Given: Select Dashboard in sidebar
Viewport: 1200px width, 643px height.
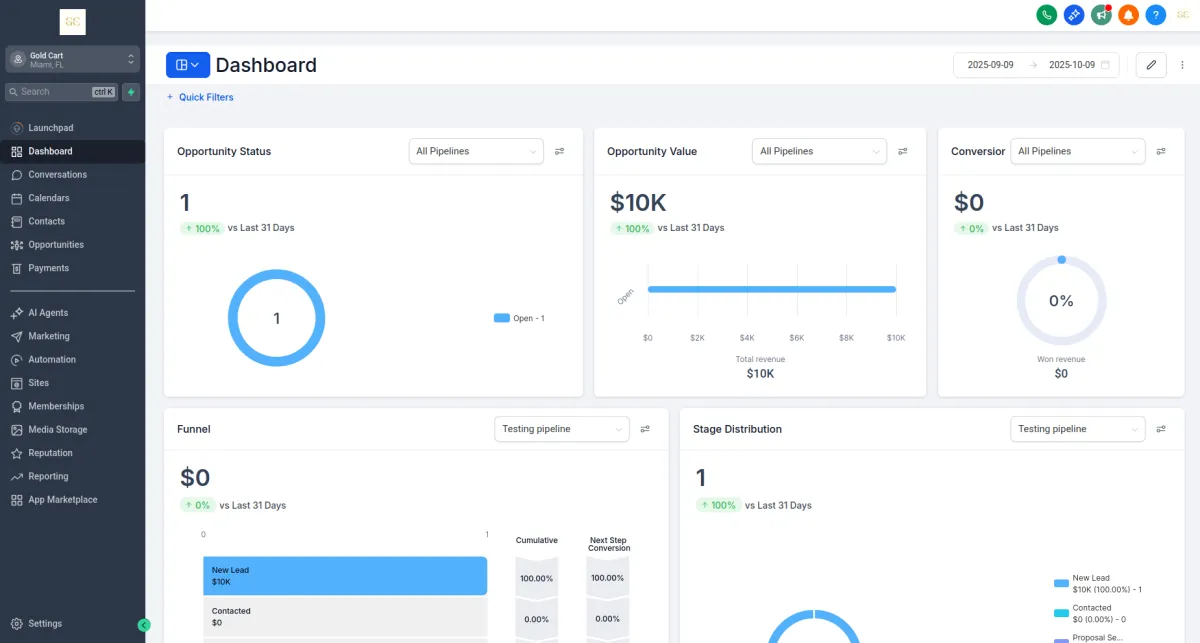Looking at the screenshot, I should pyautogui.click(x=72, y=151).
